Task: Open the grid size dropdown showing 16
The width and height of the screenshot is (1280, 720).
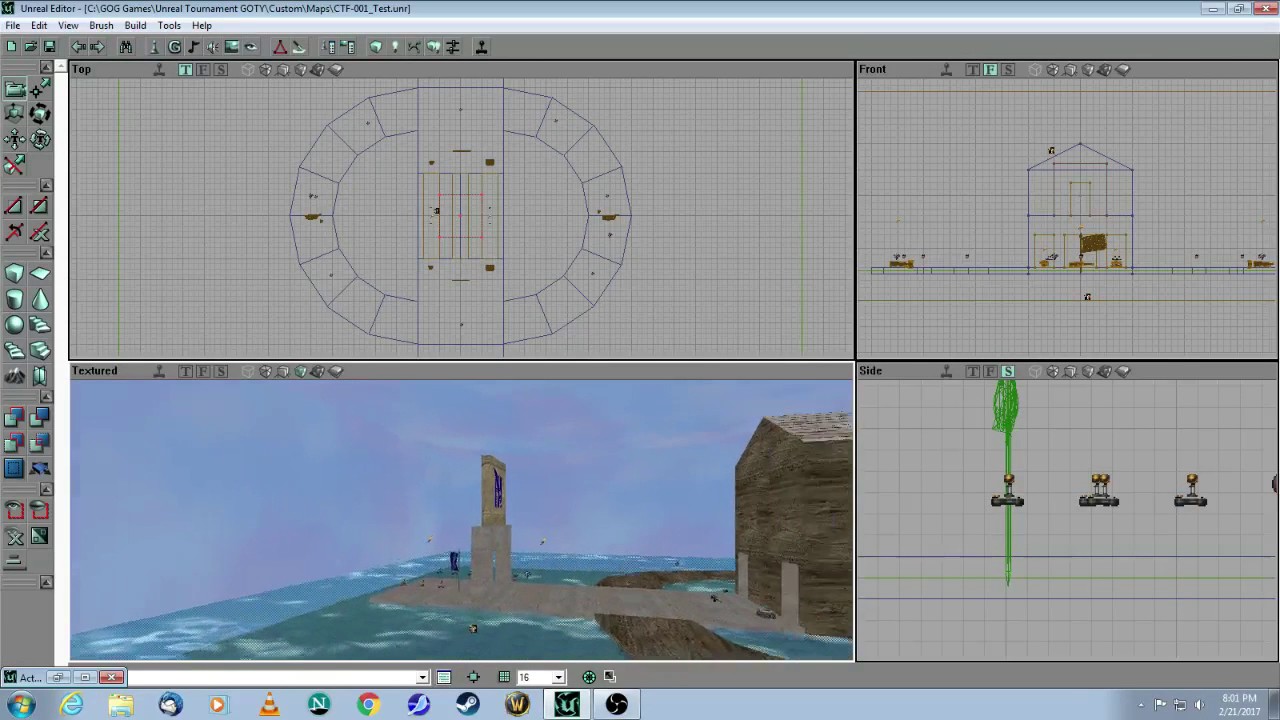Action: 558,677
